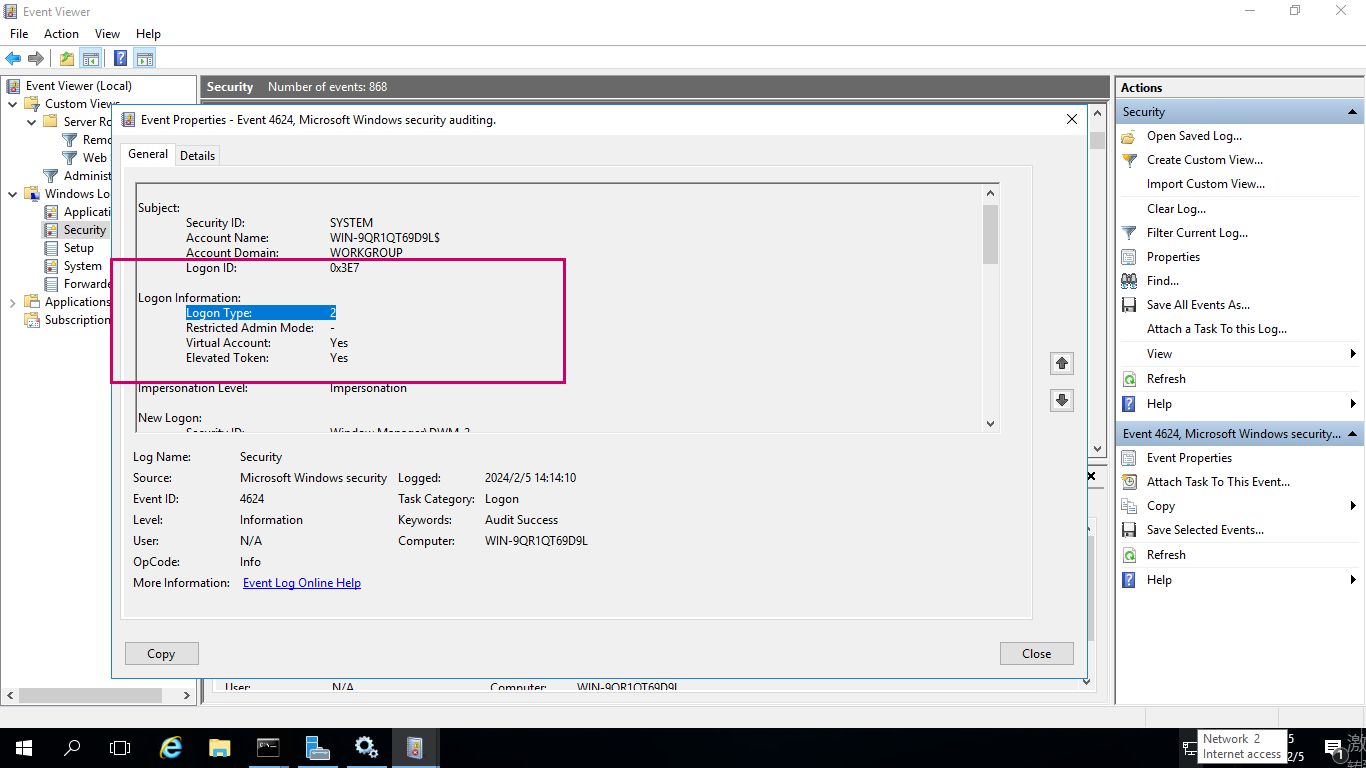The width and height of the screenshot is (1366, 768).
Task: Click Save All Events As disk icon
Action: click(1129, 305)
